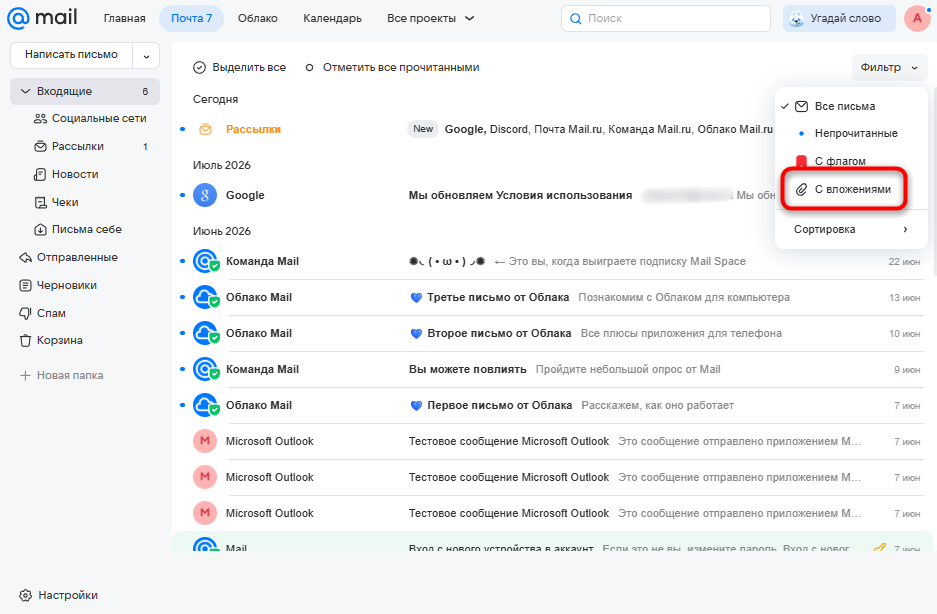This screenshot has width=937, height=614.
Task: Toggle the Выделить все checkbox
Action: pyautogui.click(x=199, y=68)
